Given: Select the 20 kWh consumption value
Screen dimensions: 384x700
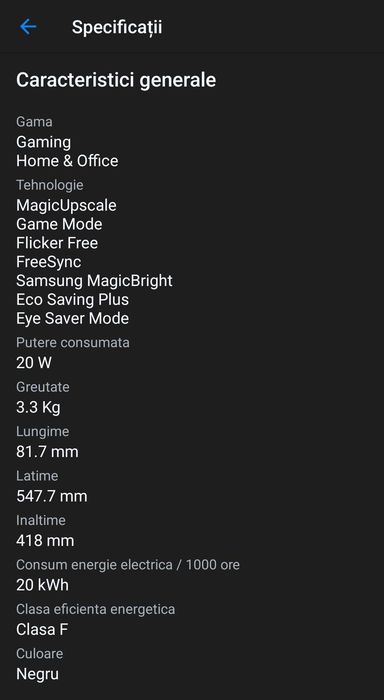Looking at the screenshot, I should 42,585.
